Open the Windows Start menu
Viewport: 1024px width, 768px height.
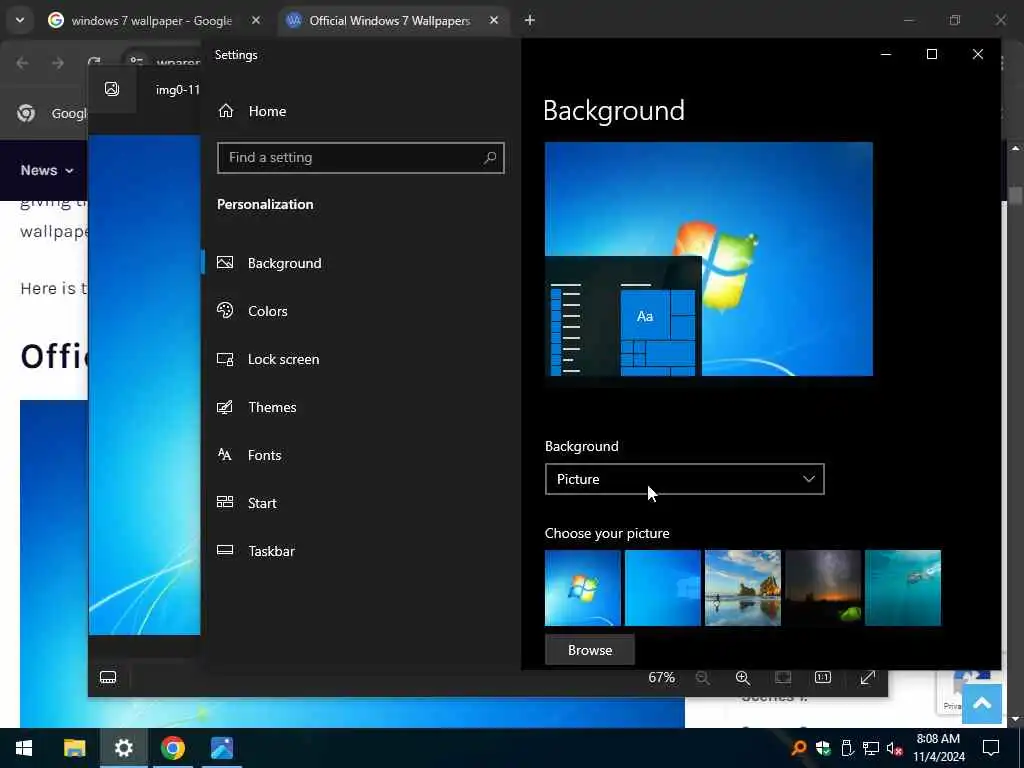(24, 748)
